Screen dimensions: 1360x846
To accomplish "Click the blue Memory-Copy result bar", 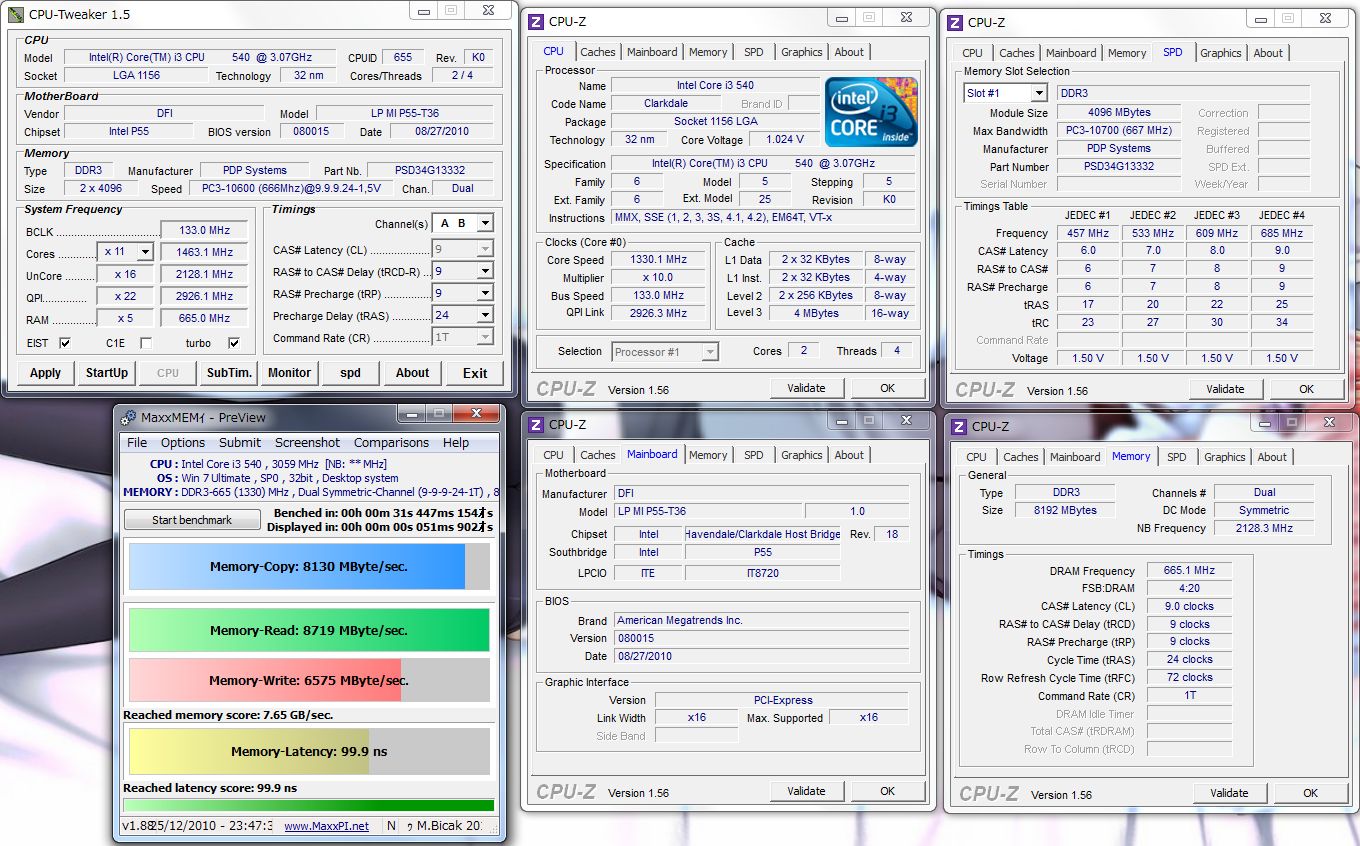I will [309, 566].
